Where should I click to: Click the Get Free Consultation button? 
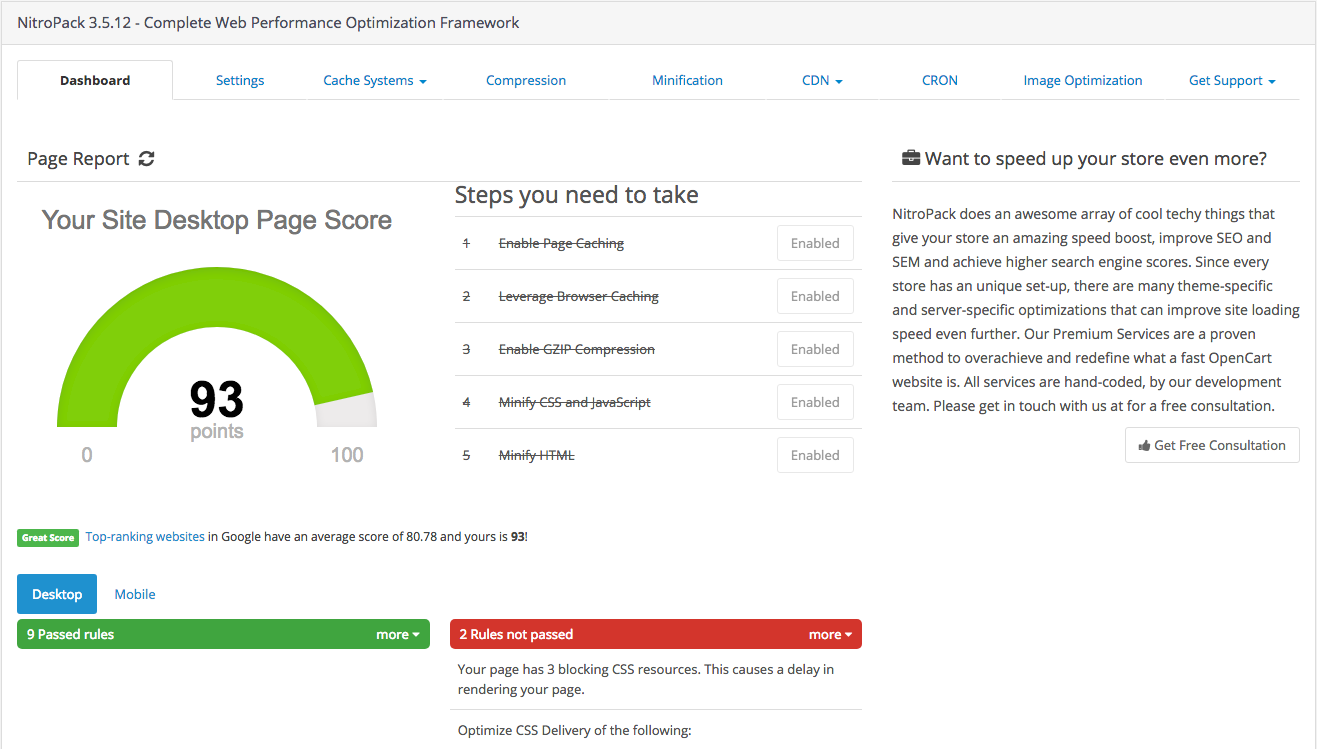pyautogui.click(x=1212, y=445)
